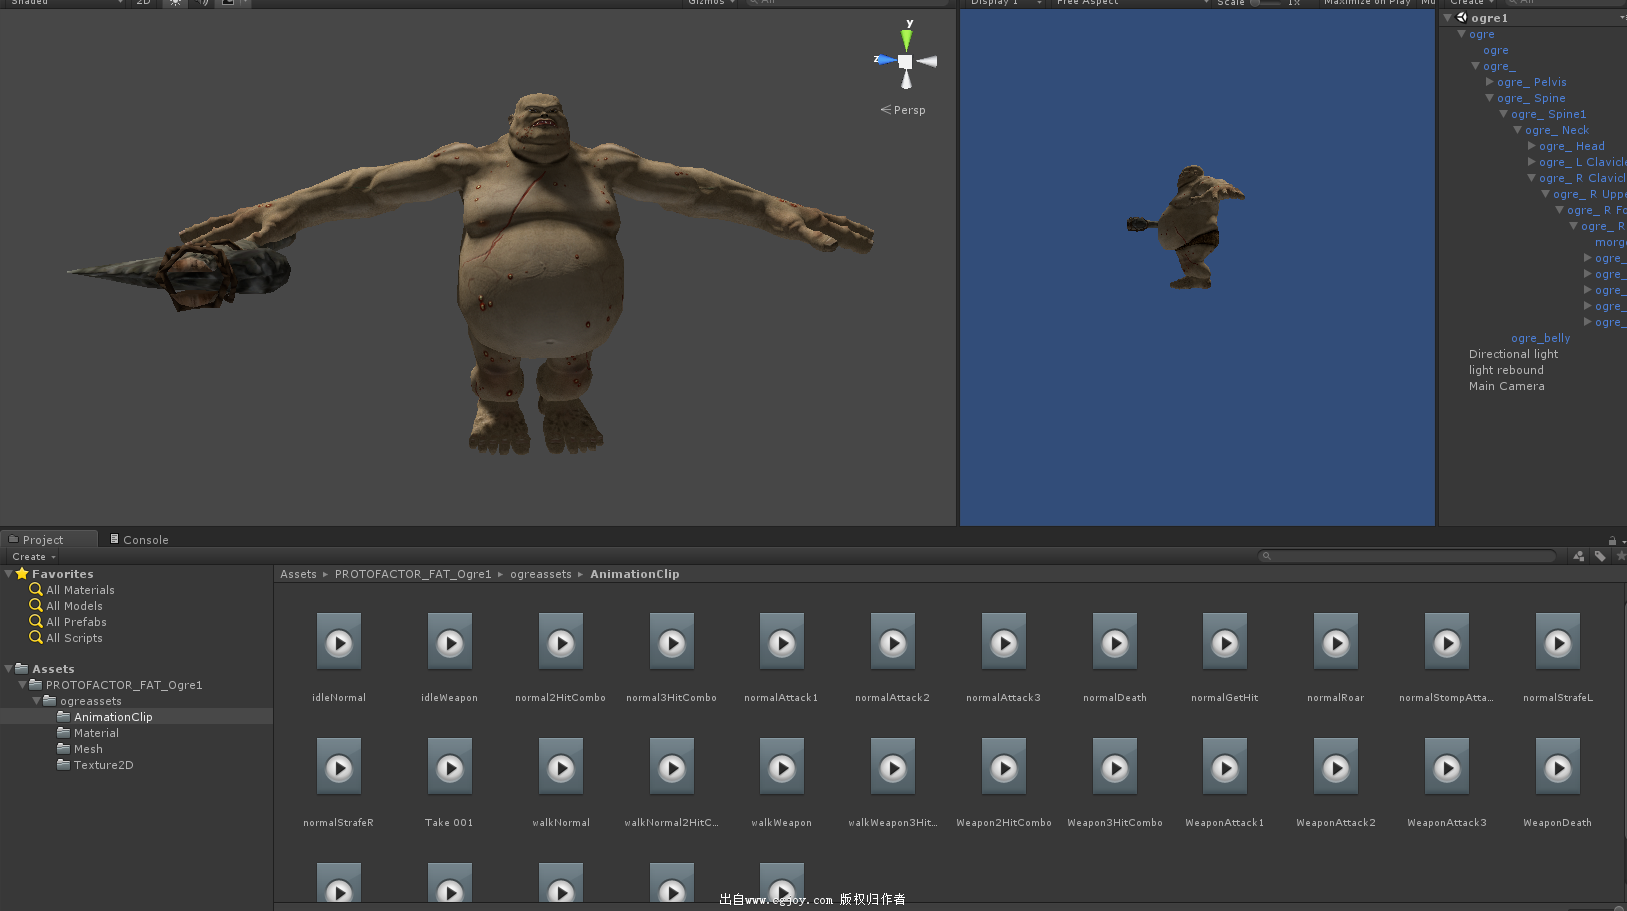Click the green Y axis gizmo cone
Image resolution: width=1627 pixels, height=911 pixels.
coord(906,40)
